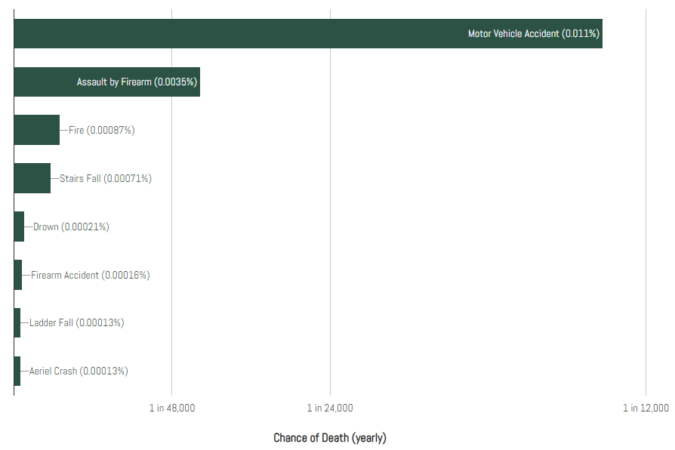The width and height of the screenshot is (675, 450).
Task: Click the 1 in 24,000 axis tick label
Action: (x=330, y=408)
